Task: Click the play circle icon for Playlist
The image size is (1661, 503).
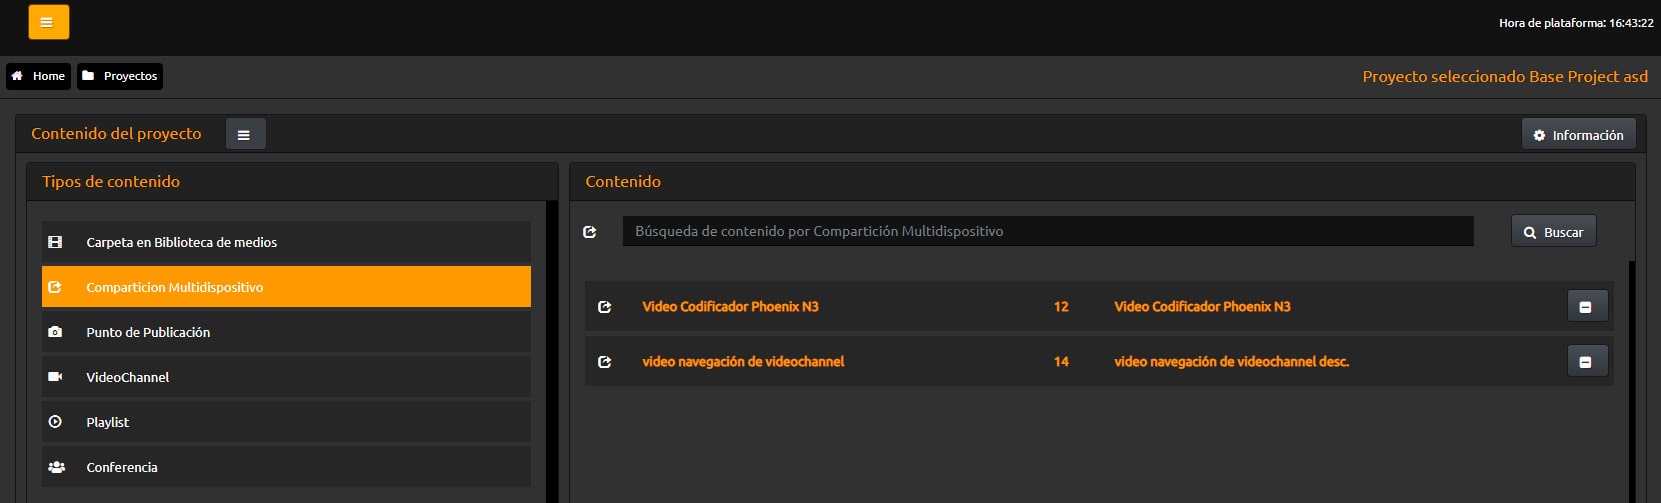Action: click(55, 422)
